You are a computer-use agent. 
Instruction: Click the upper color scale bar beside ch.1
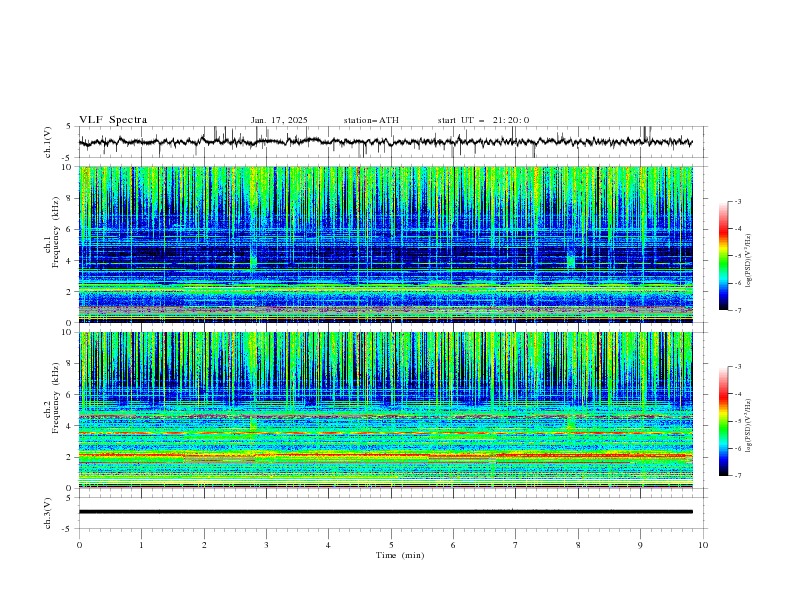(x=724, y=256)
